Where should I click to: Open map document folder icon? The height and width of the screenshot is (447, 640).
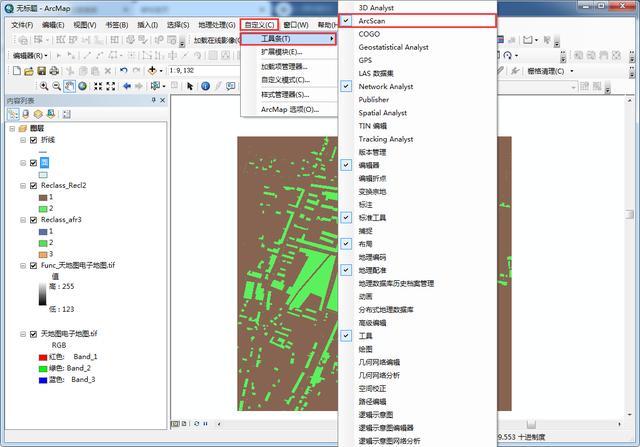point(29,71)
